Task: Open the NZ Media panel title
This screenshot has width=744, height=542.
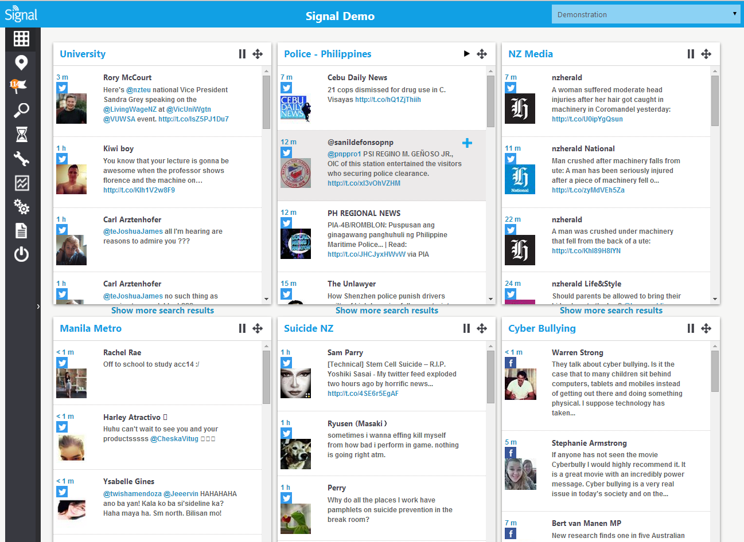Action: [x=530, y=54]
